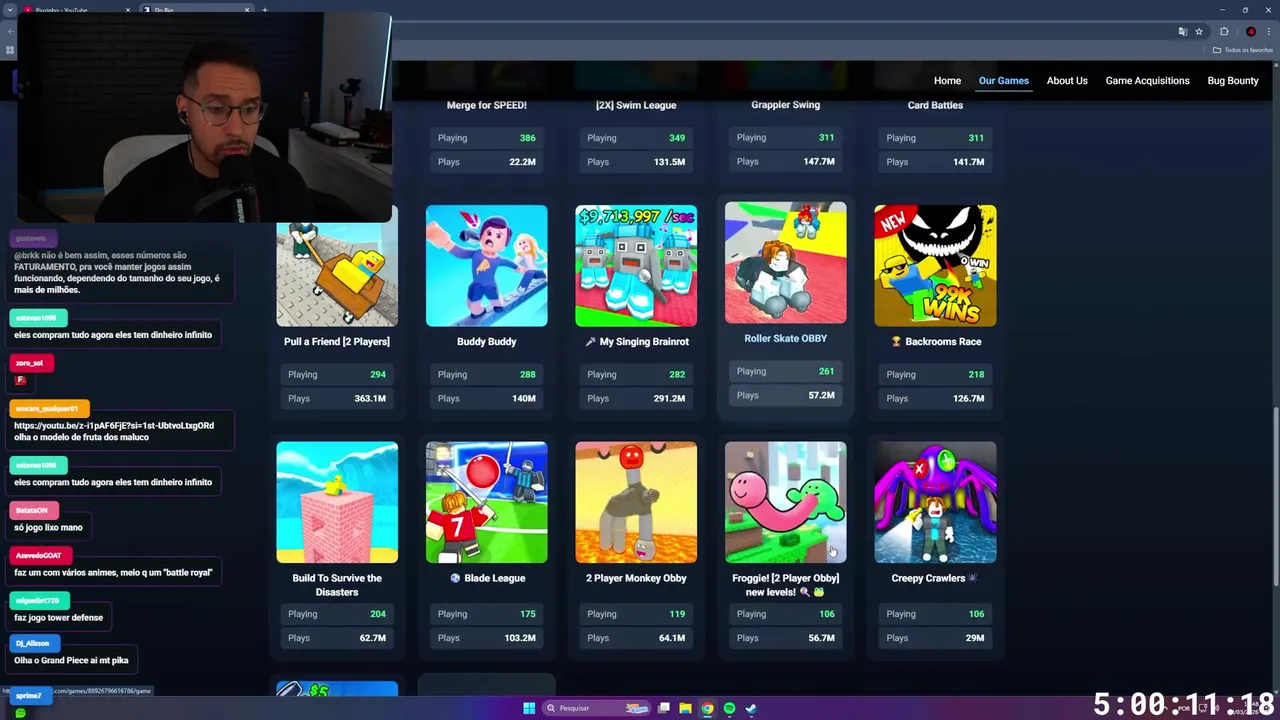Open the Blade League game thumbnail
The width and height of the screenshot is (1280, 720).
(x=486, y=502)
